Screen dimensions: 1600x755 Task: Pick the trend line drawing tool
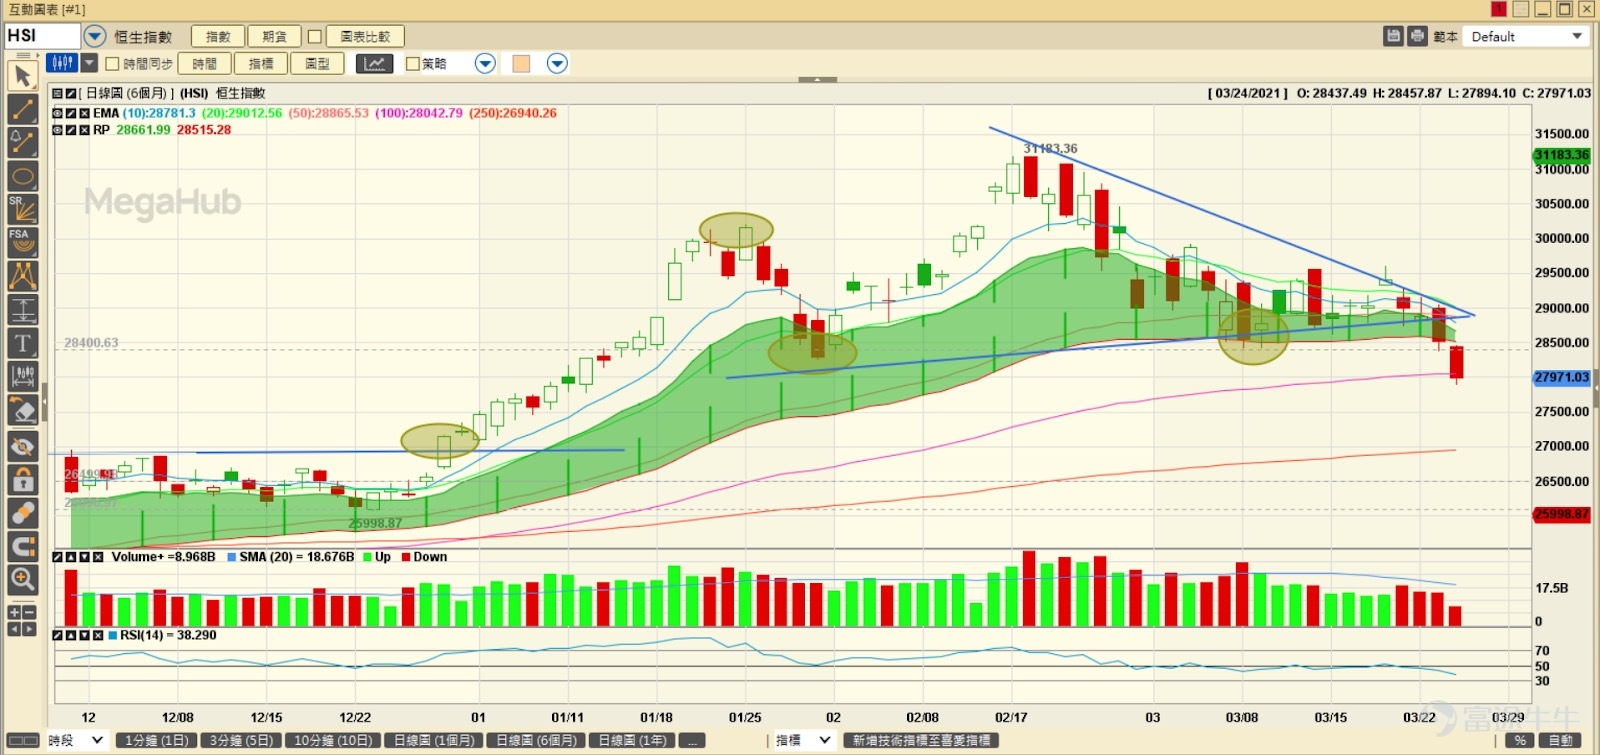(22, 109)
